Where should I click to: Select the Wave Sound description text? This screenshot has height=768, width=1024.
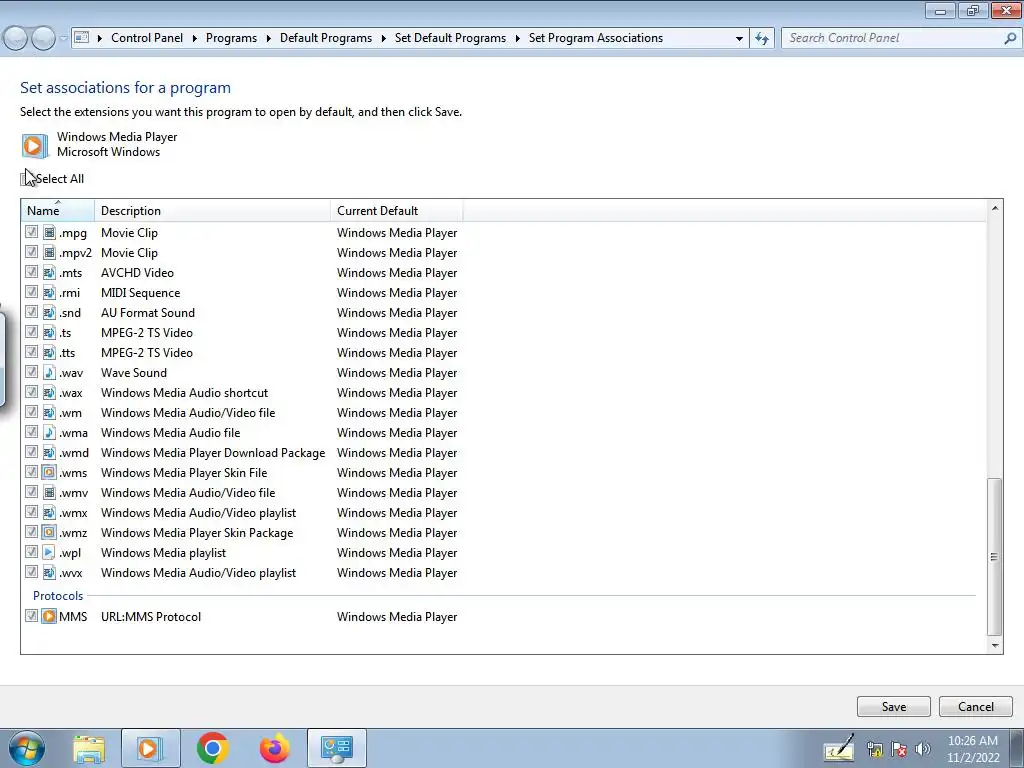tap(134, 373)
